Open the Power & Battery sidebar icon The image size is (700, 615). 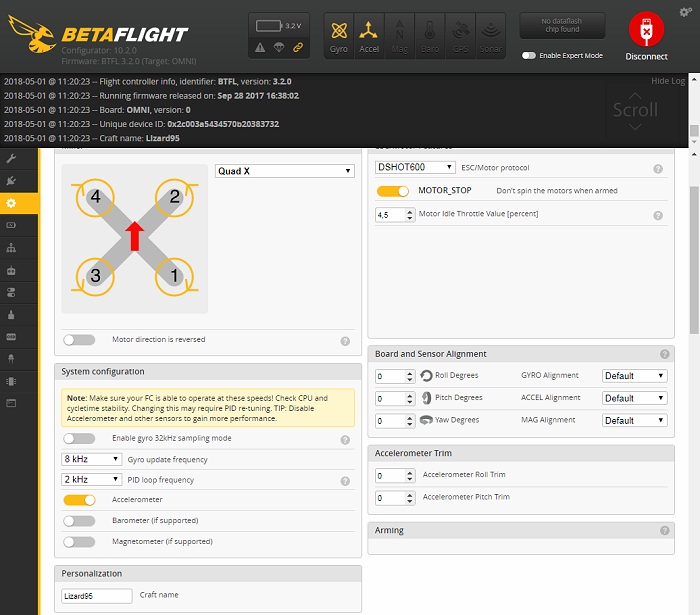(11, 225)
